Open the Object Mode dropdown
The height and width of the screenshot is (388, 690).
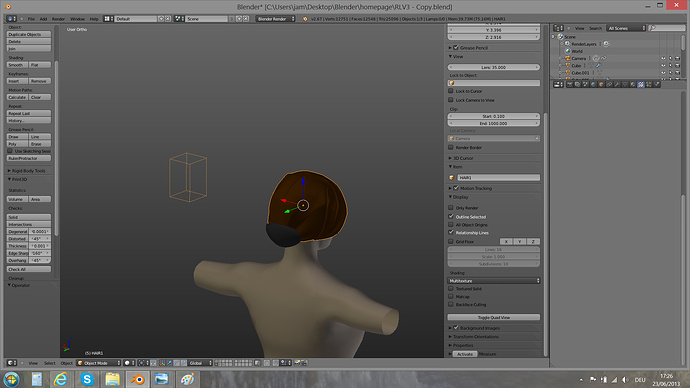(99, 363)
